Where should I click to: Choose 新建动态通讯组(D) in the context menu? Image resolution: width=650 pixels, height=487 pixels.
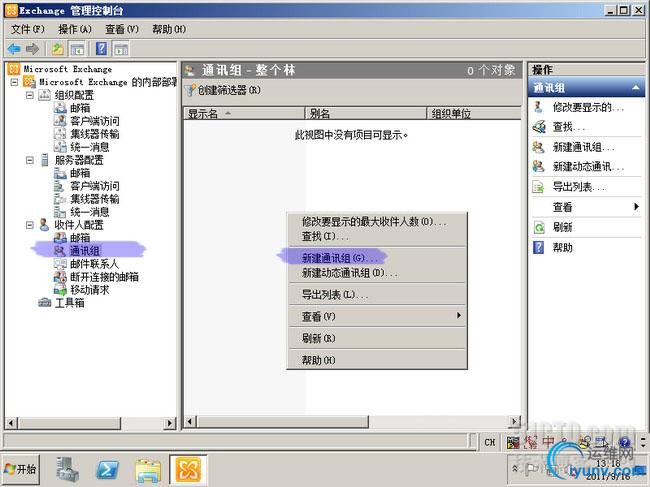(x=377, y=273)
